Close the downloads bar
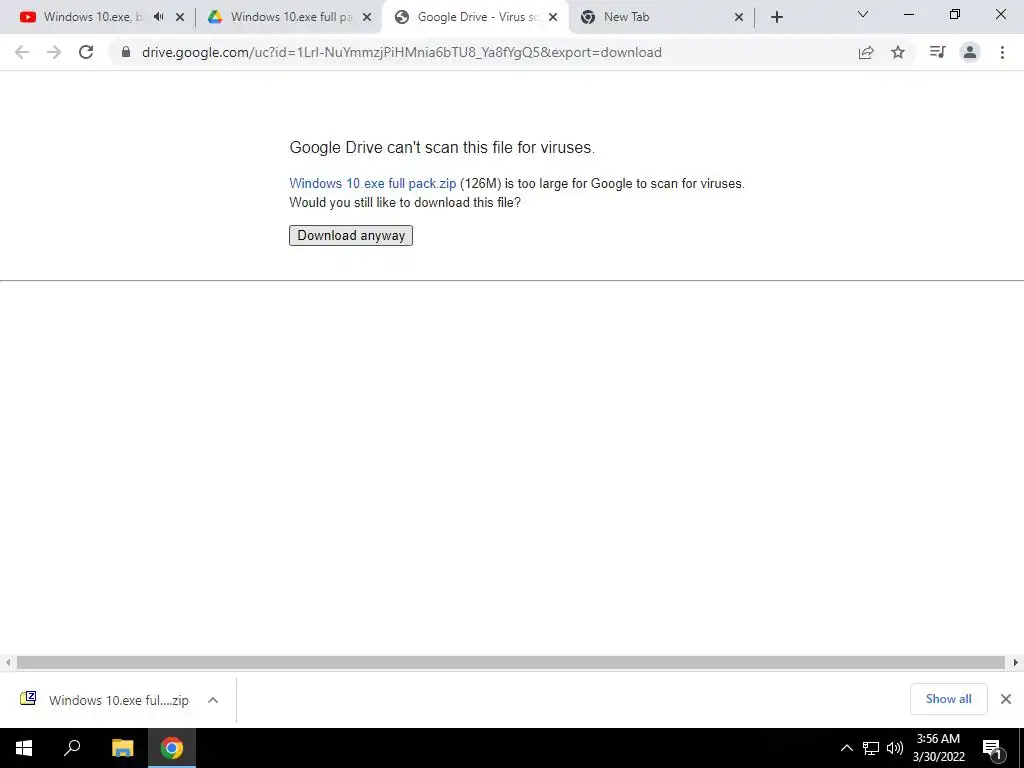This screenshot has height=768, width=1024. click(x=1006, y=699)
